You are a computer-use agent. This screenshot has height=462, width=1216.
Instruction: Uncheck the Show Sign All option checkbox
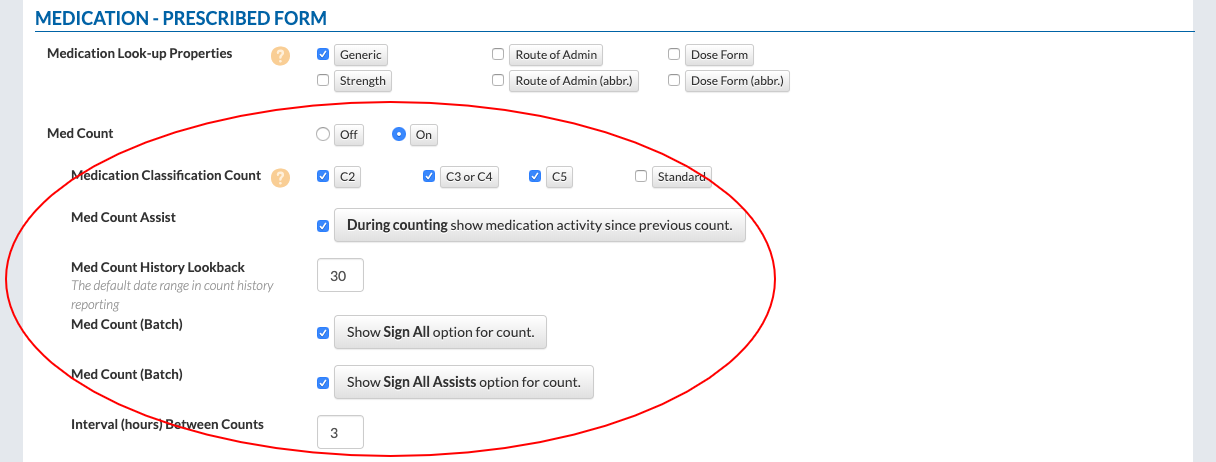[323, 333]
